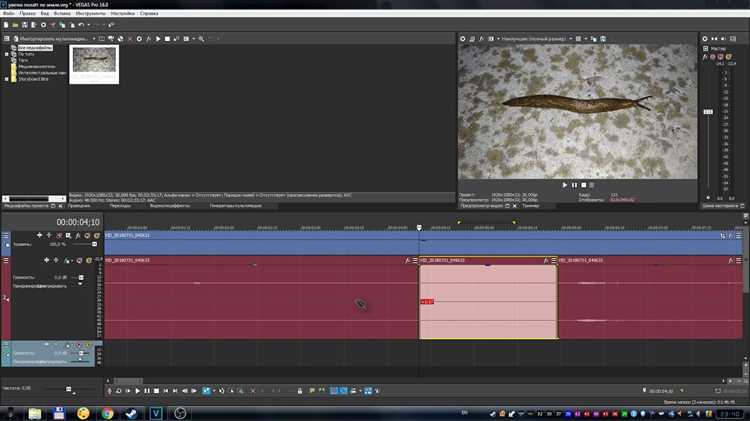Create a new project from main toolbar
The height and width of the screenshot is (421, 750).
tap(6, 25)
